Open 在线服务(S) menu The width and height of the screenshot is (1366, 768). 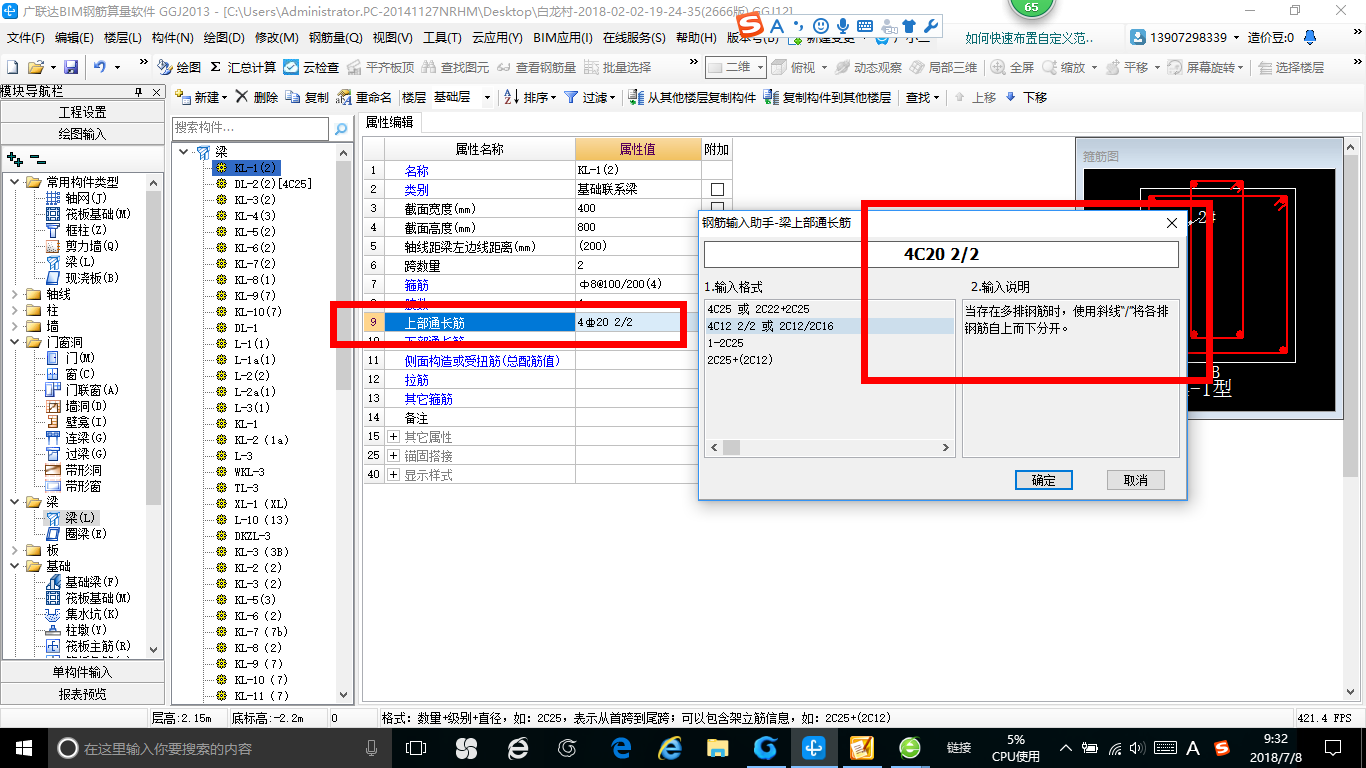[634, 38]
